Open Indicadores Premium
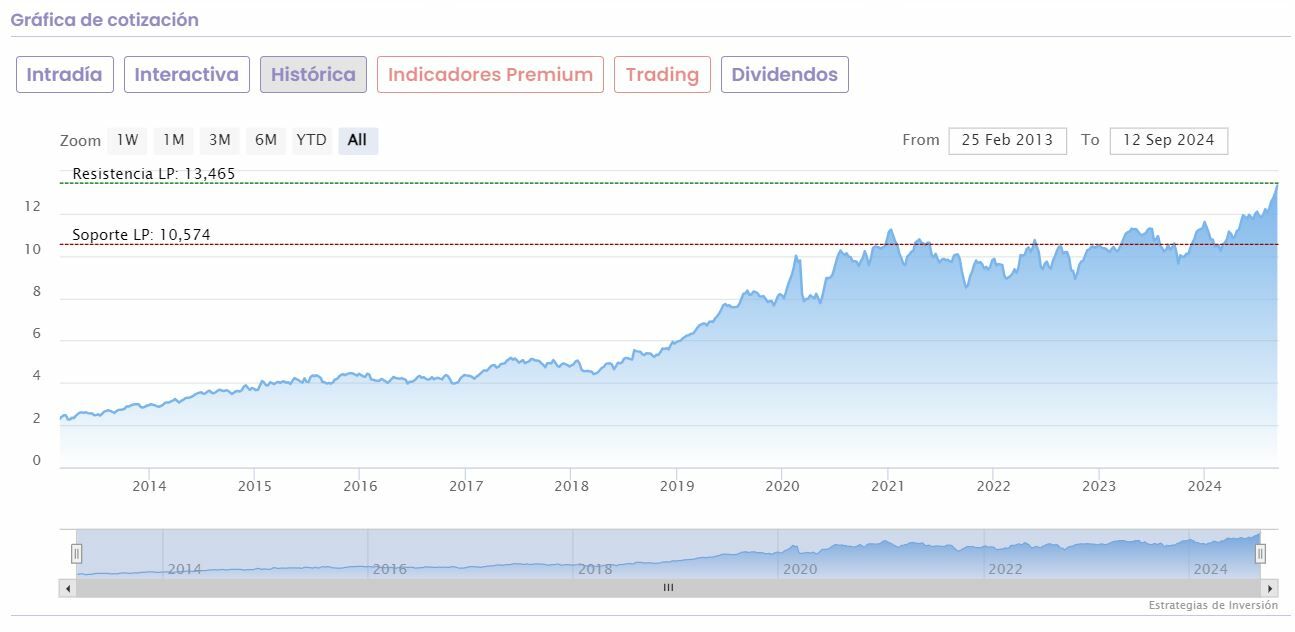This screenshot has height=632, width=1295. coord(490,75)
